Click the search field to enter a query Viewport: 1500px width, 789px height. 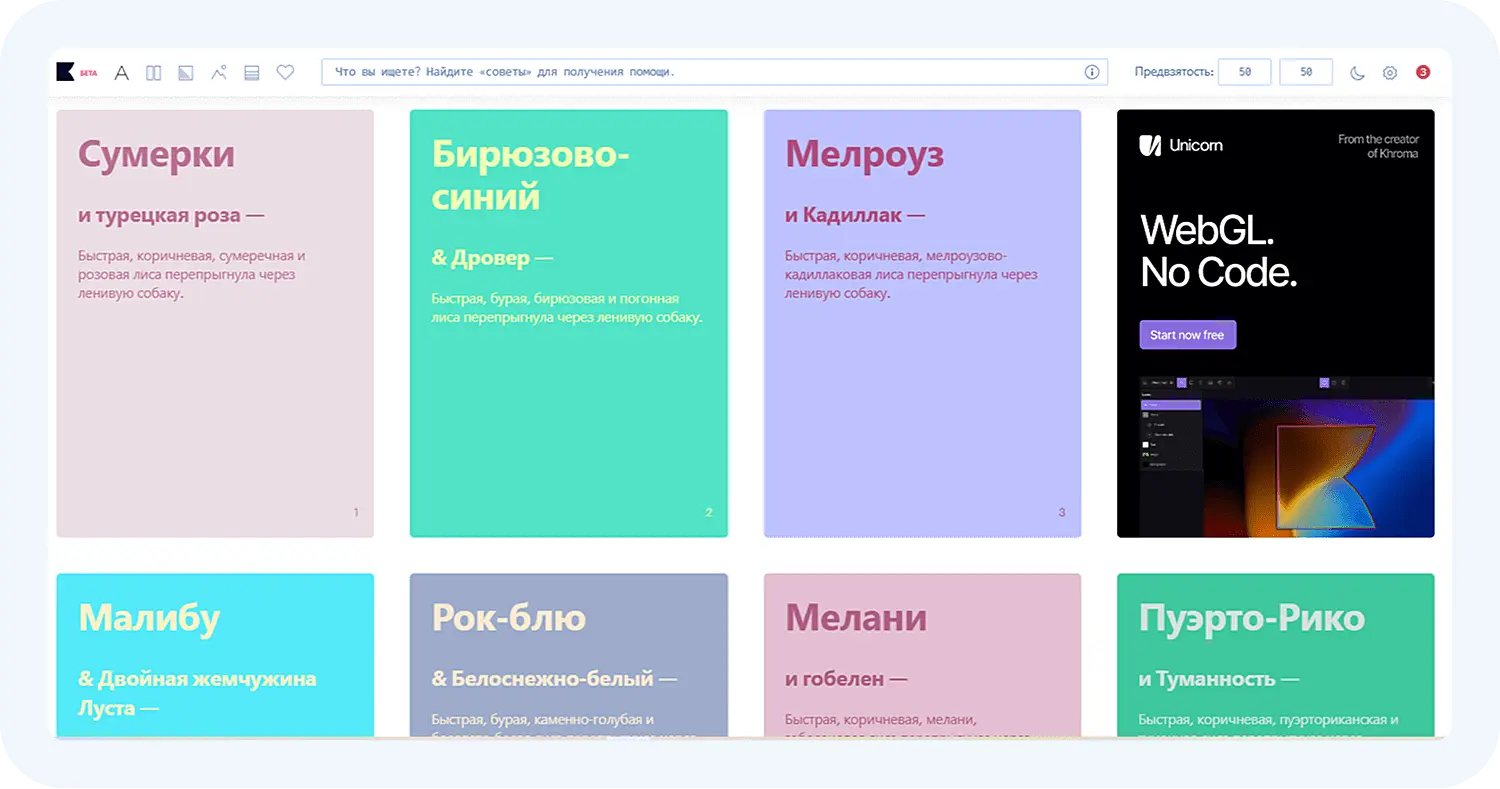pyautogui.click(x=700, y=72)
